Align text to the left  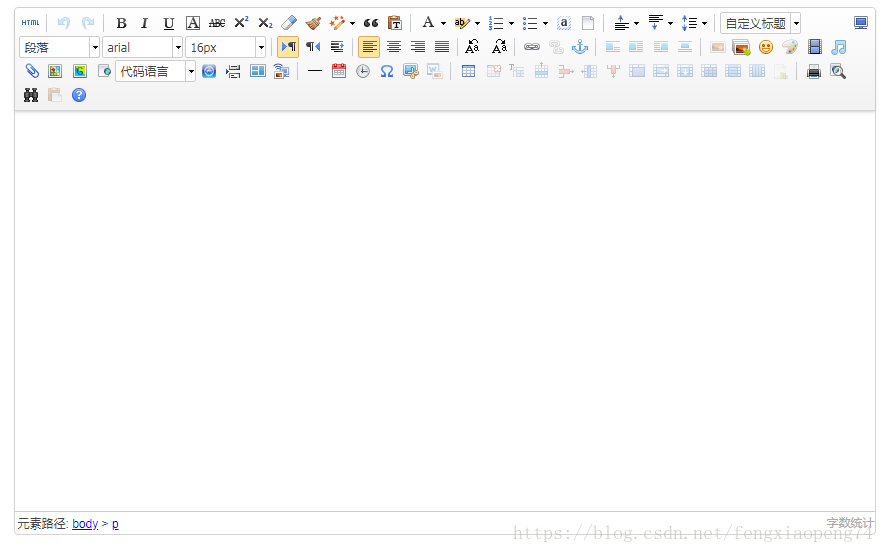point(369,47)
